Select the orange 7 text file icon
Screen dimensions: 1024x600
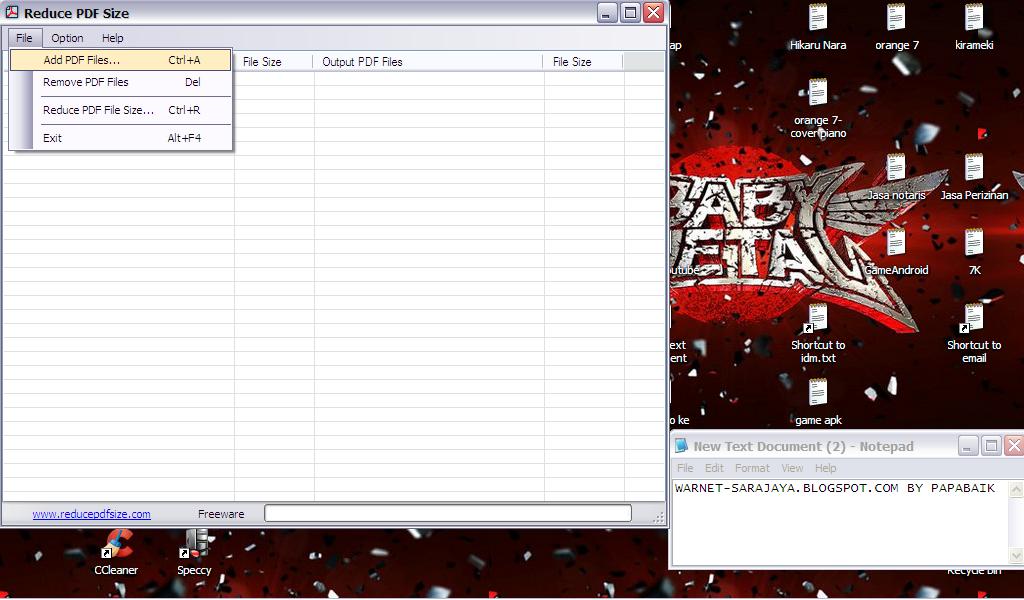click(x=896, y=18)
